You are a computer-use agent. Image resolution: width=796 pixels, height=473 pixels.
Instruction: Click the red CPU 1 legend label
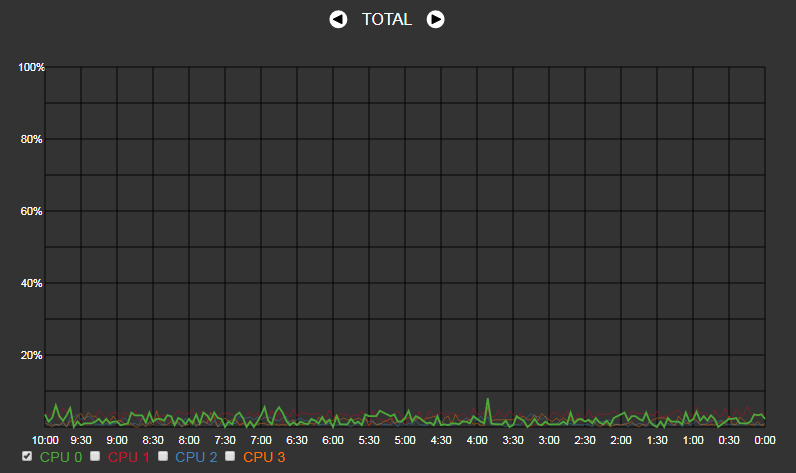[128, 457]
